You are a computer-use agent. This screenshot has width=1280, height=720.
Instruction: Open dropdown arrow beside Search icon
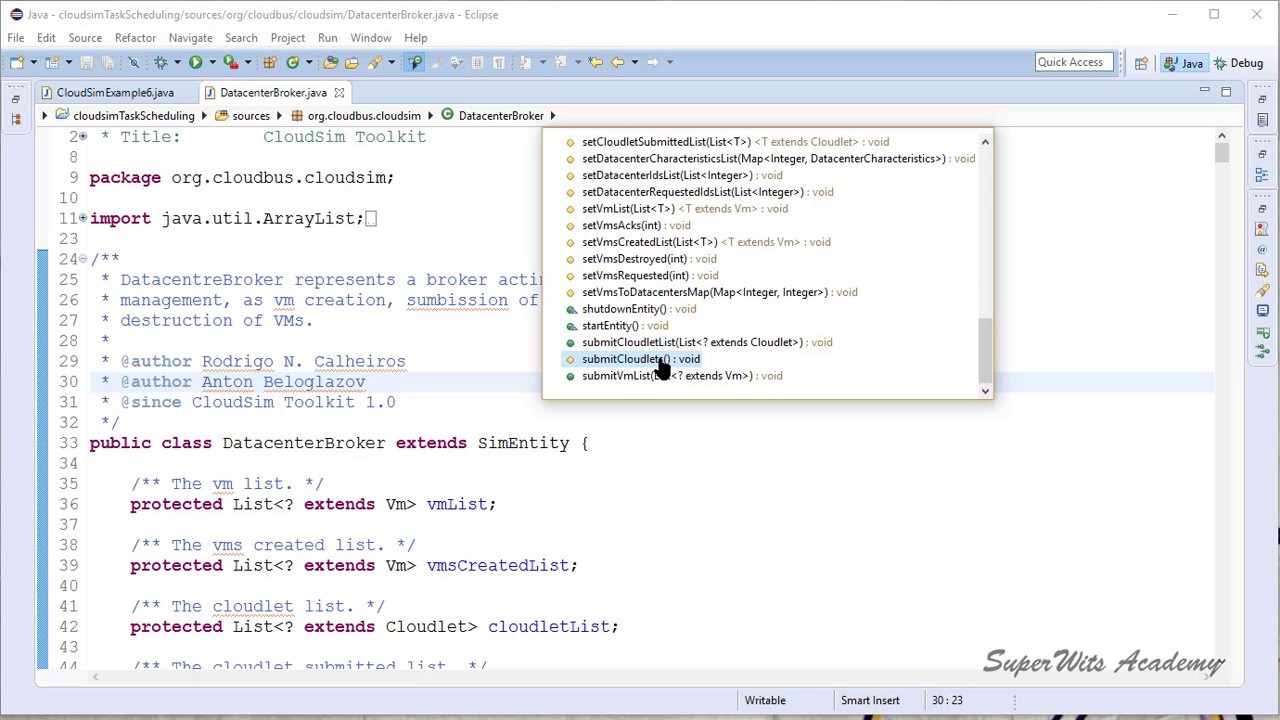pos(392,62)
